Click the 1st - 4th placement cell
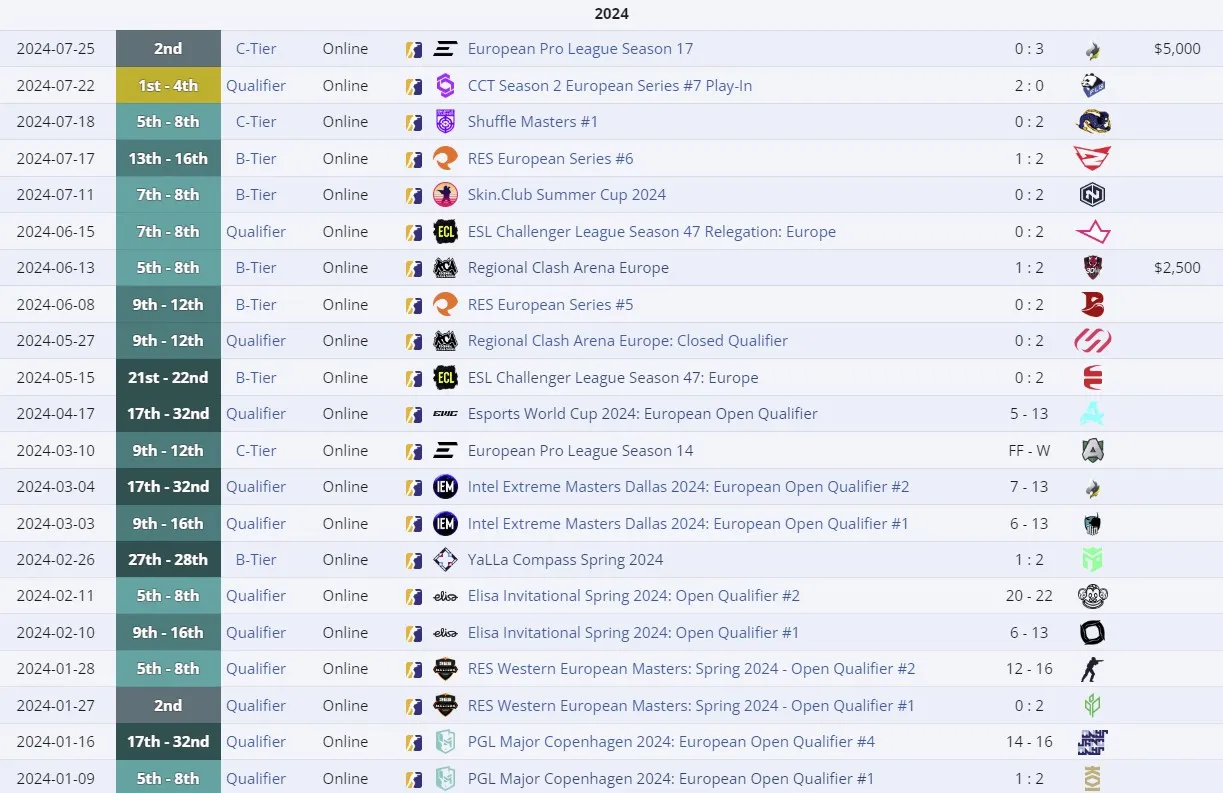The image size is (1223, 793). [168, 86]
